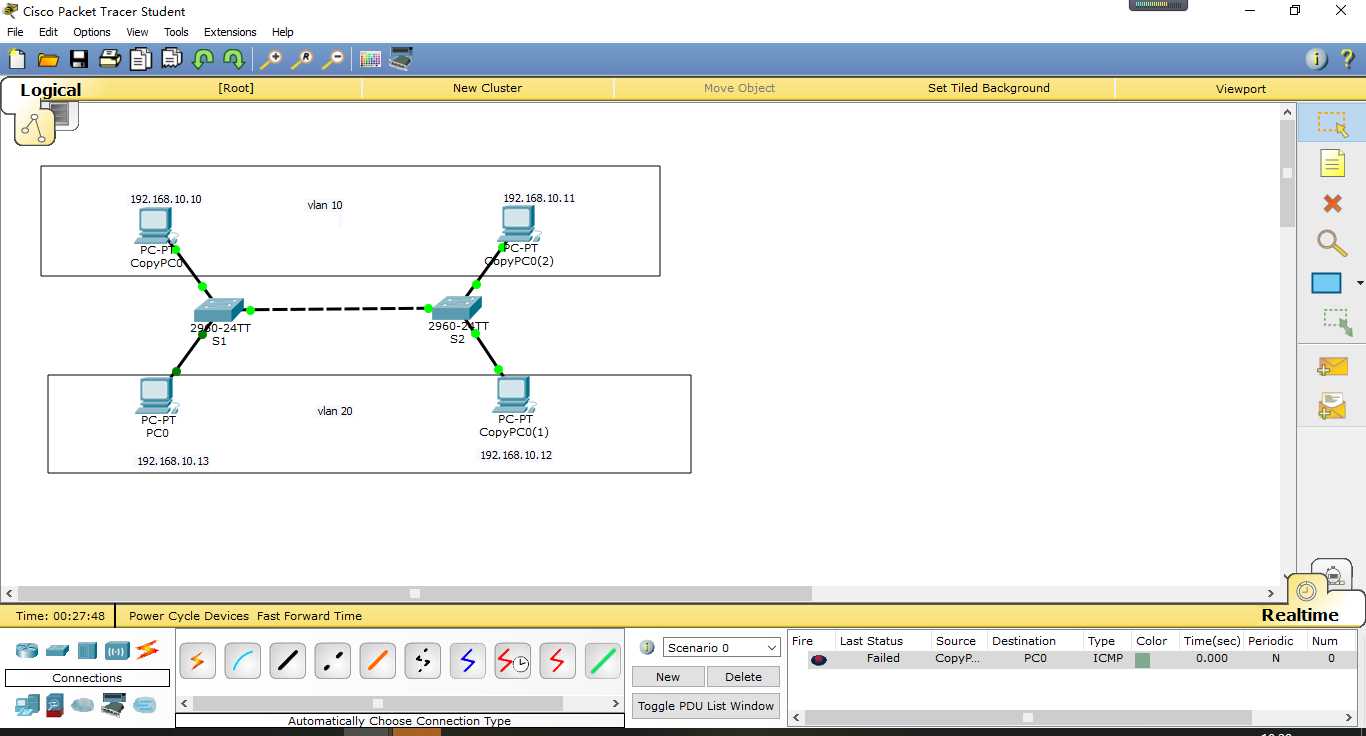Select the Inspect magnifier tool

[1332, 243]
